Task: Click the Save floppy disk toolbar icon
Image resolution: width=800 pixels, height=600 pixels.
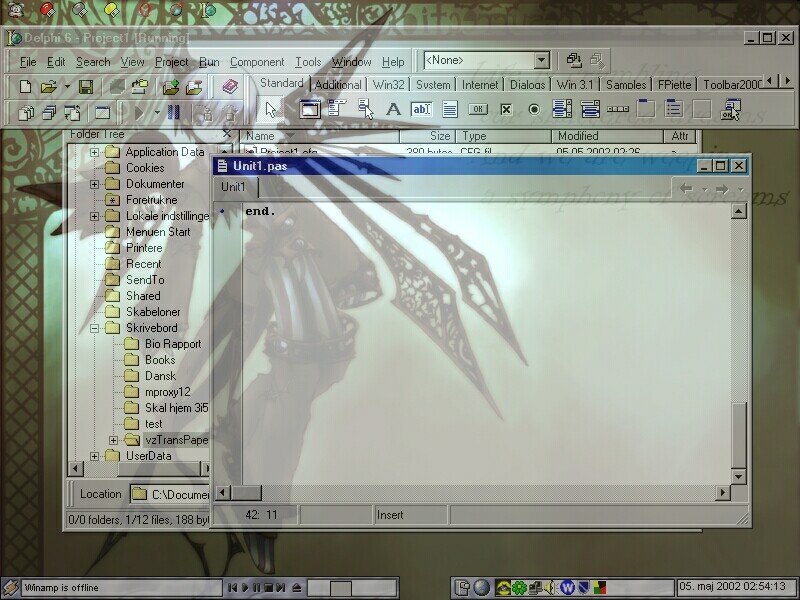Action: click(x=86, y=87)
